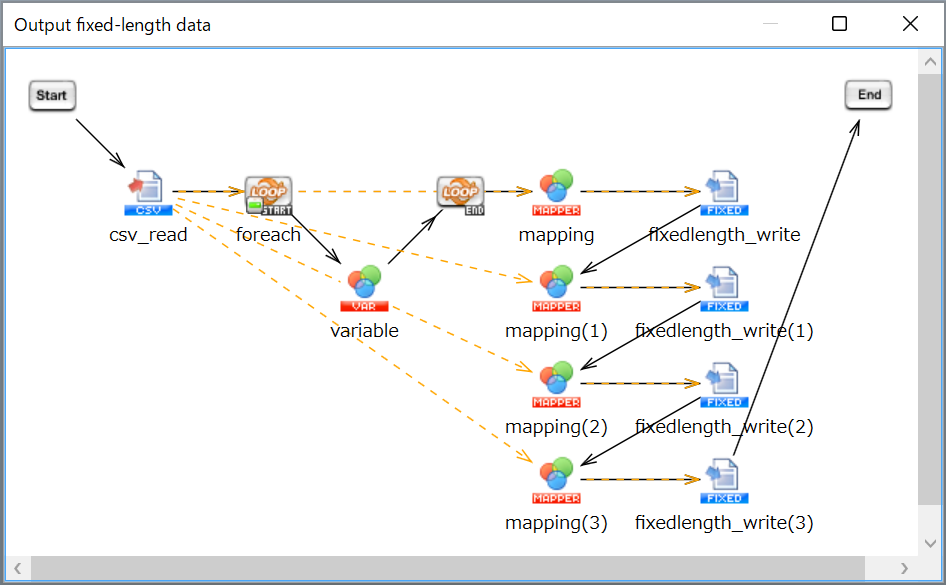Select the mapping(2) mapper icon
The height and width of the screenshot is (585, 946).
(556, 384)
